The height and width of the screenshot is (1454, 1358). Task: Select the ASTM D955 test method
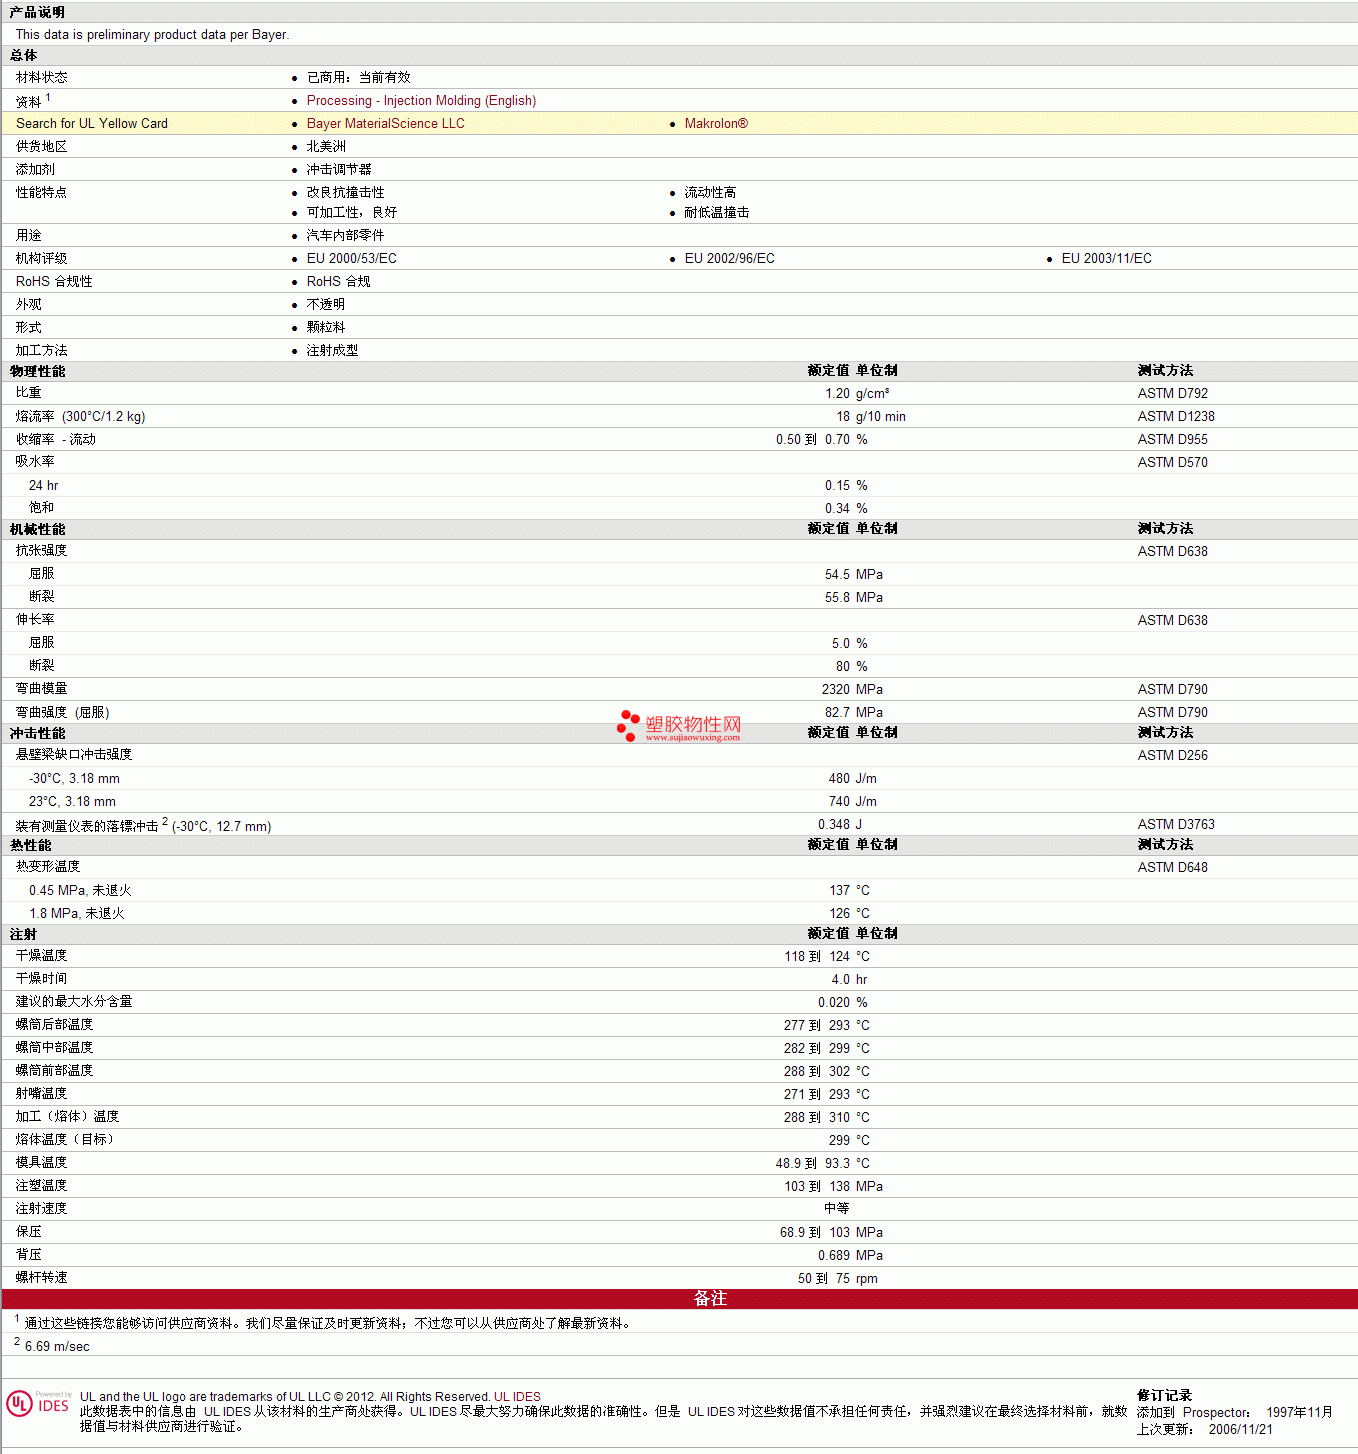(1173, 440)
